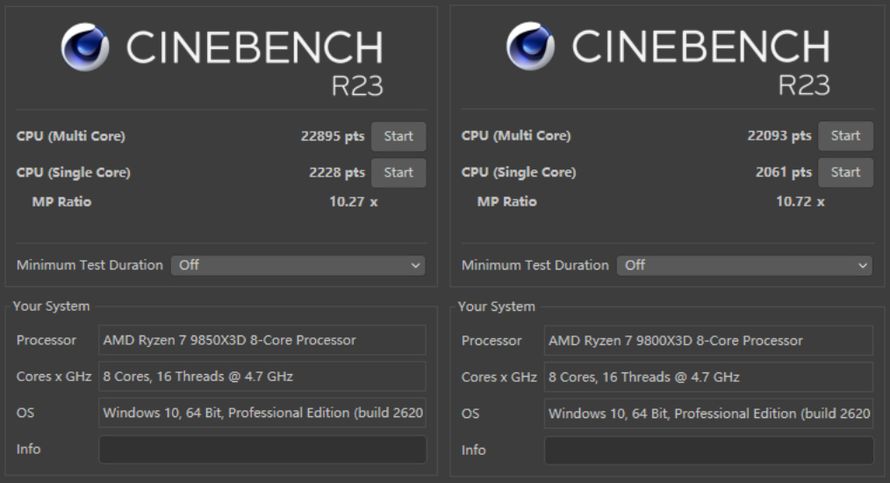Select the left panel's Cores x GHz field
This screenshot has width=890, height=483.
pyautogui.click(x=262, y=377)
